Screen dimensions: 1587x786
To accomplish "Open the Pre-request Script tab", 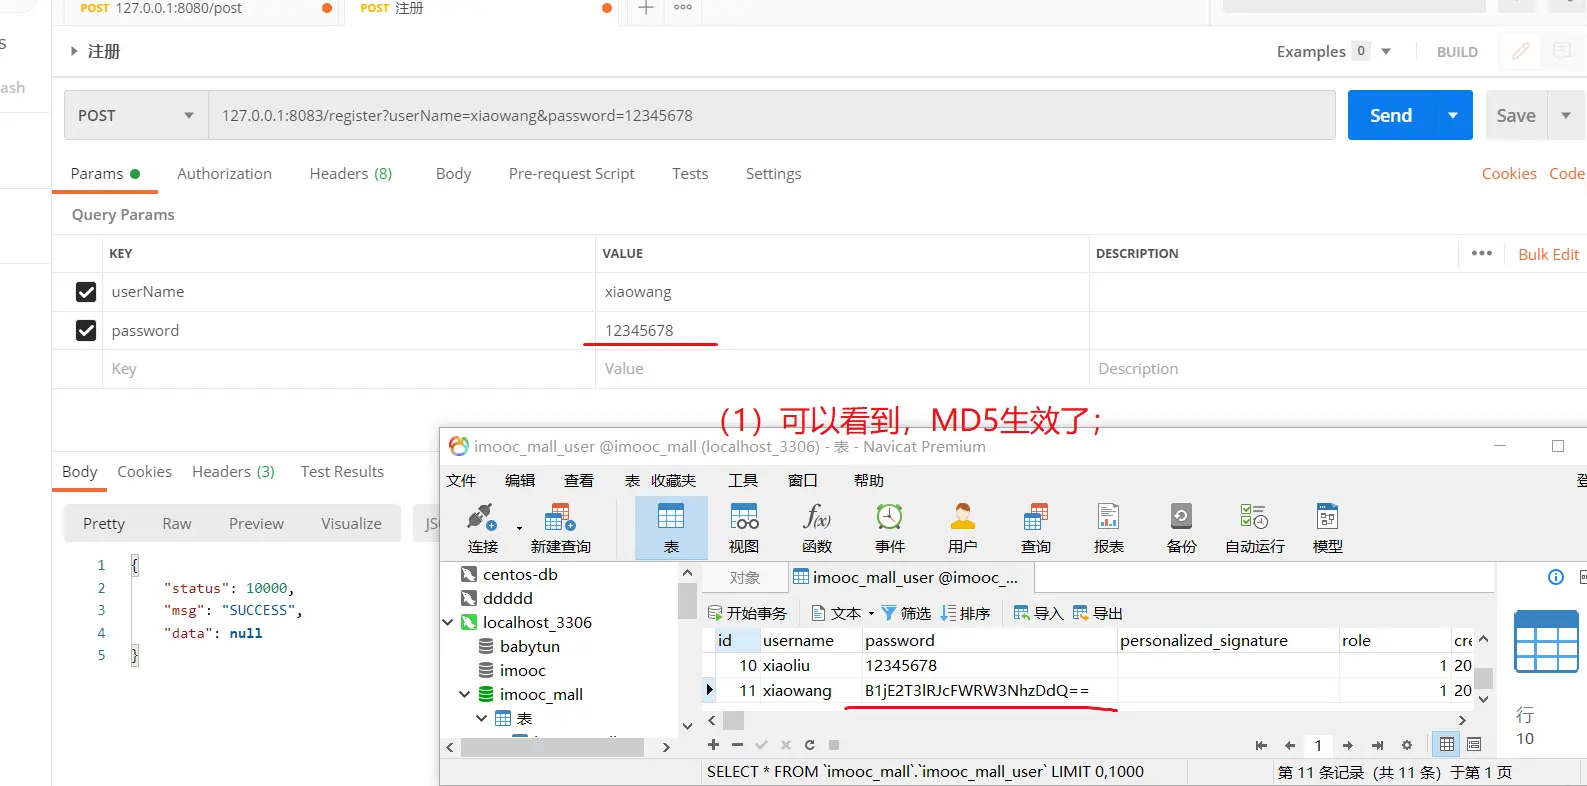I will pos(572,173).
